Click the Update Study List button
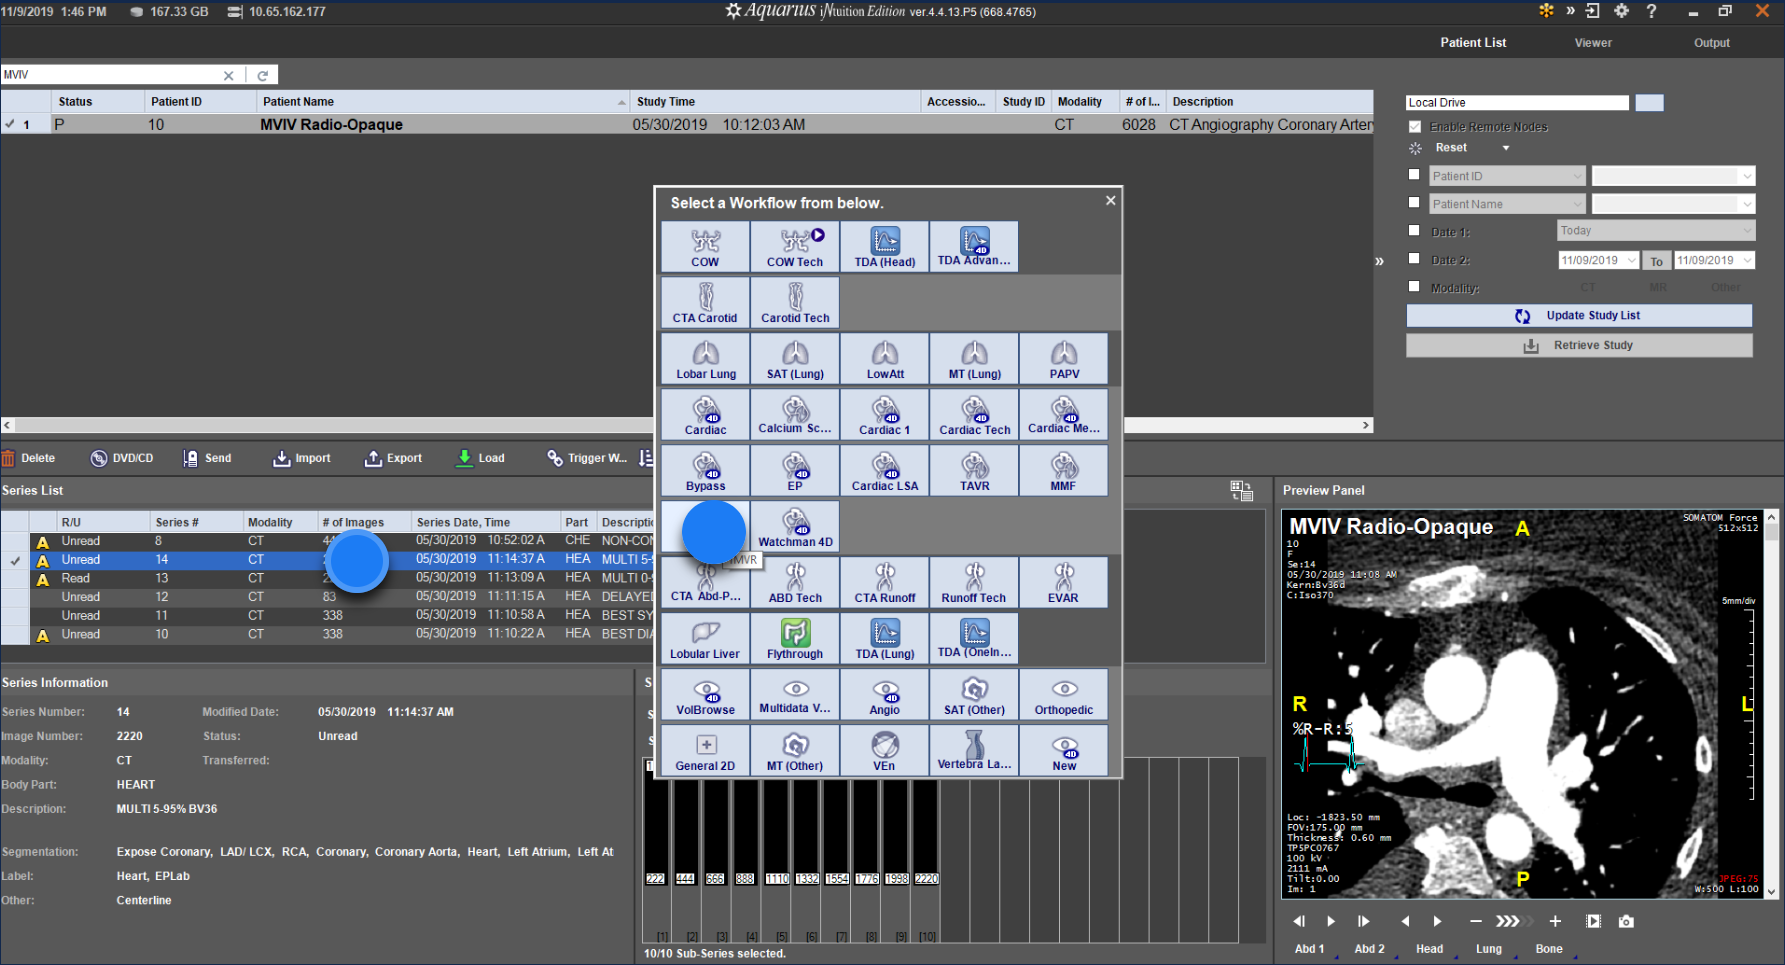The image size is (1785, 965). [x=1579, y=316]
